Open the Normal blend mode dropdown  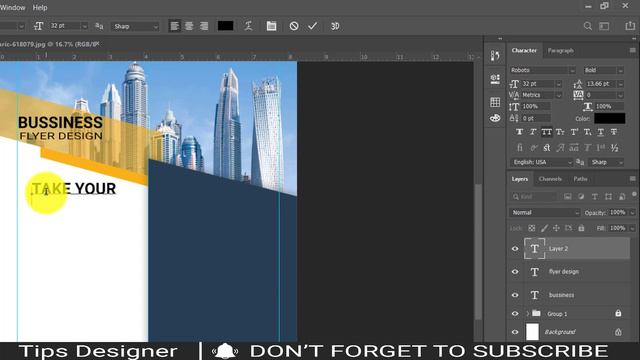[x=544, y=213]
